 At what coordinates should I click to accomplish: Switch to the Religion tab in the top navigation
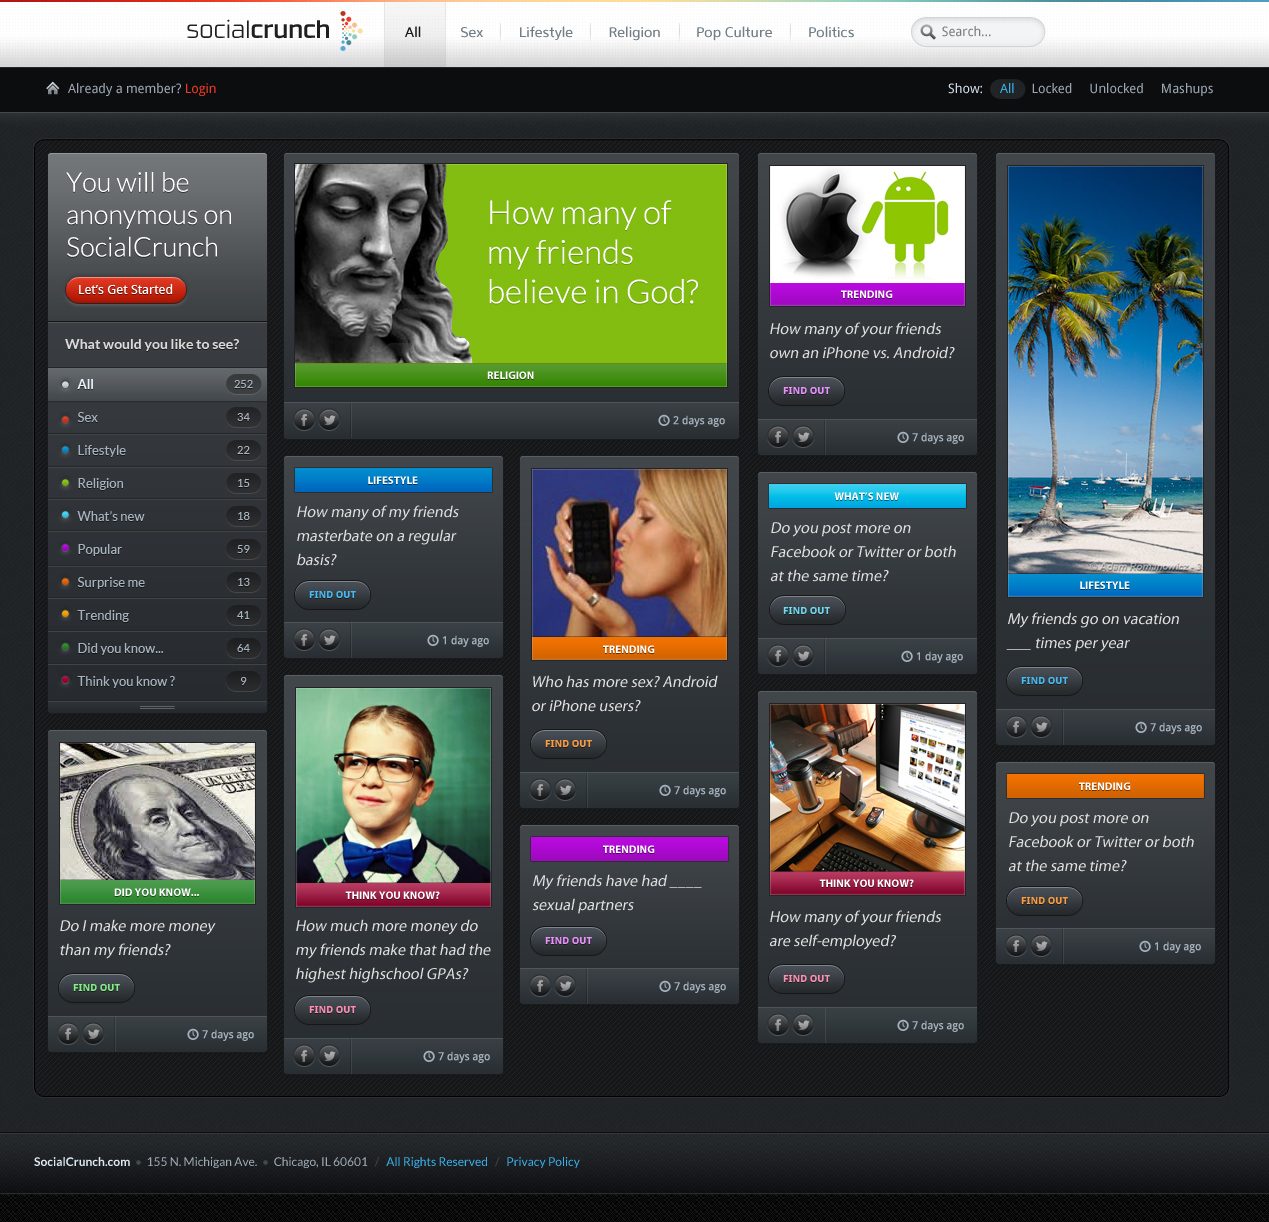634,32
